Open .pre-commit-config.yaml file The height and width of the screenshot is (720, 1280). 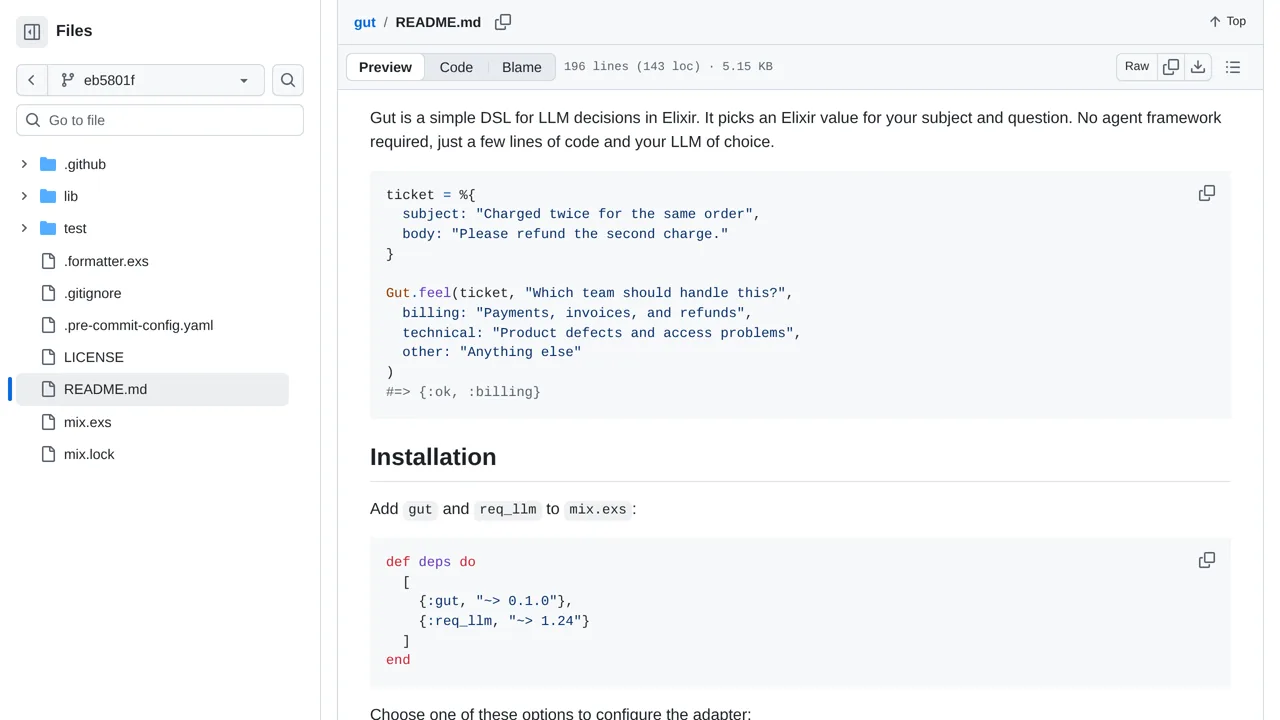click(x=138, y=325)
